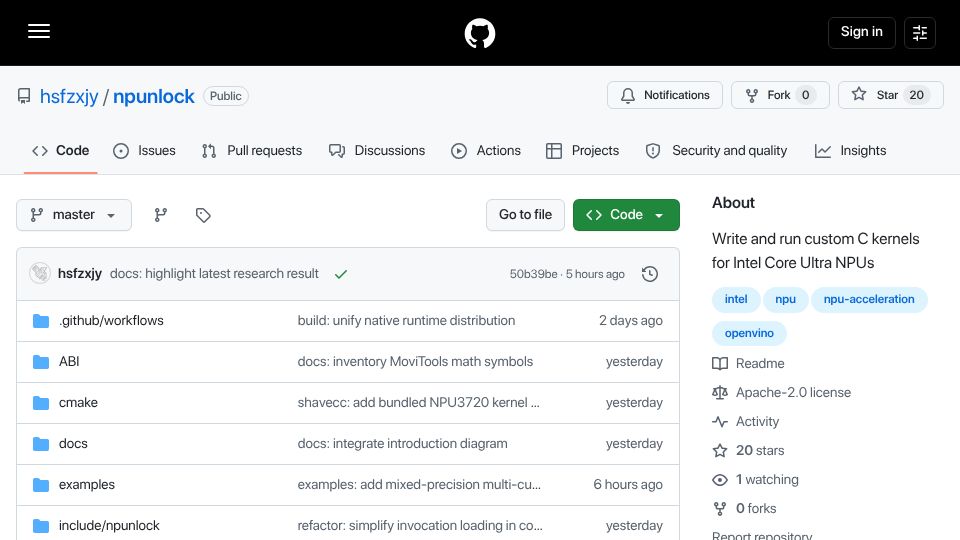Open the Pull requests tab

[252, 151]
